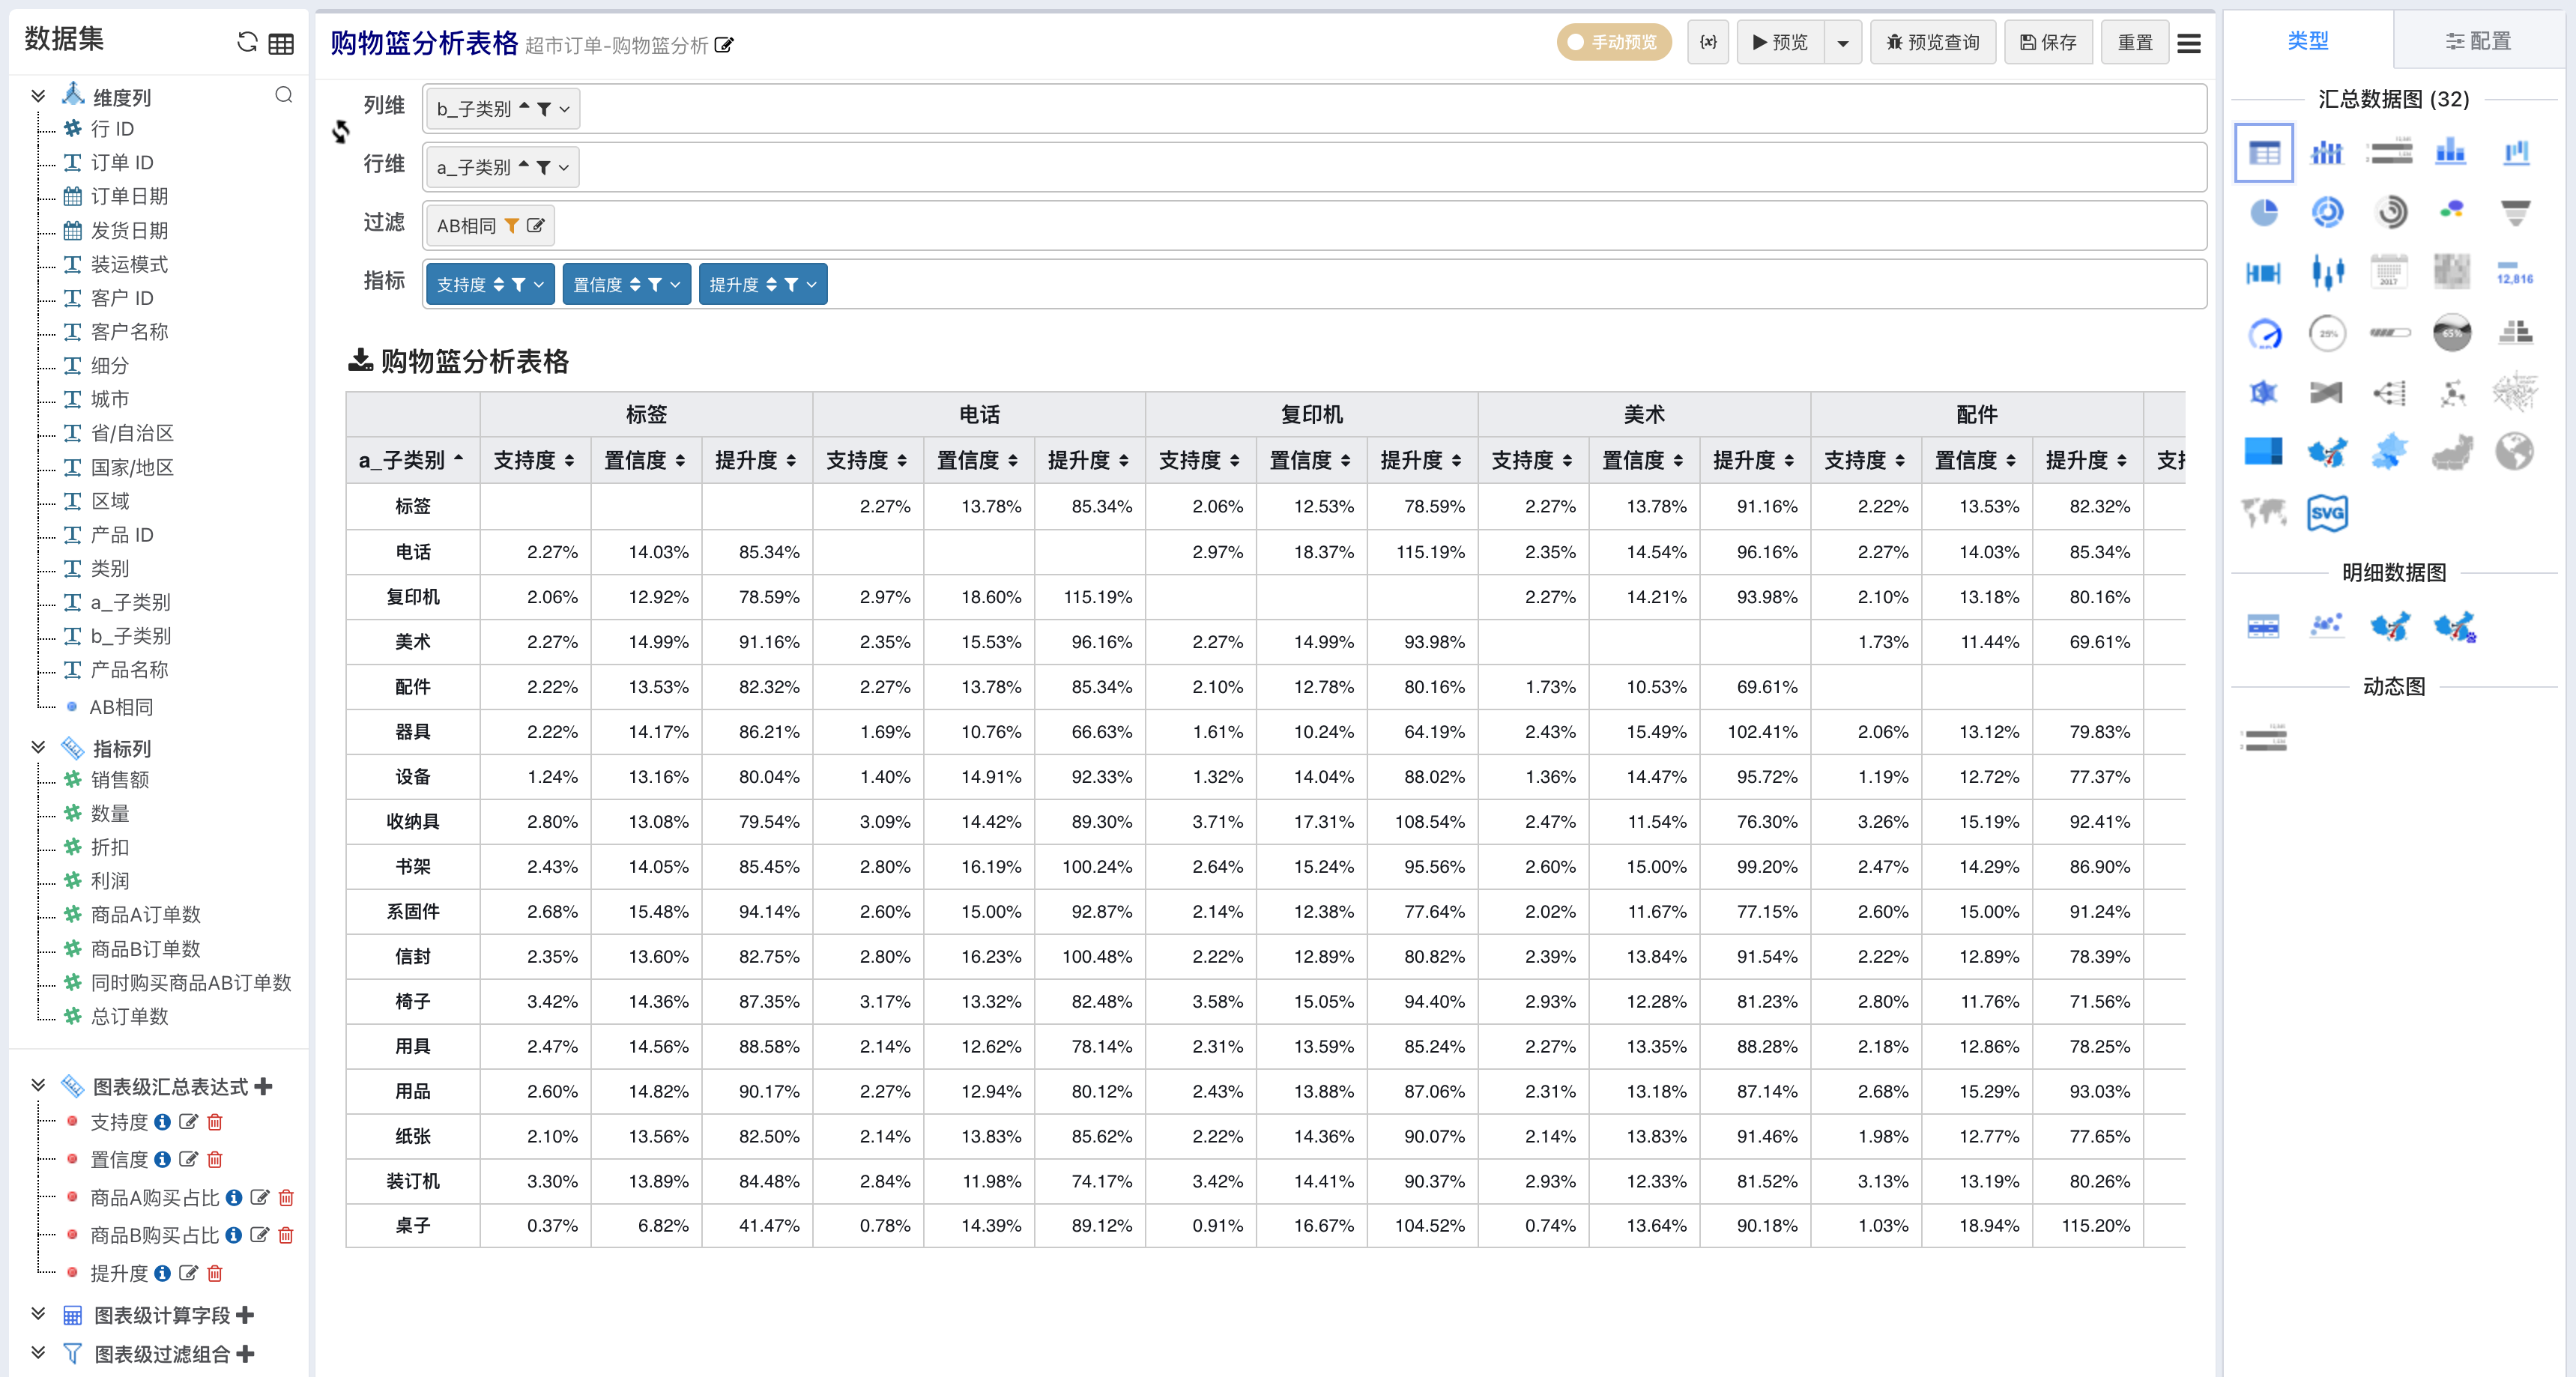Open the 置信度 metric dropdown
Image resolution: width=2576 pixels, height=1377 pixels.
pyautogui.click(x=675, y=285)
